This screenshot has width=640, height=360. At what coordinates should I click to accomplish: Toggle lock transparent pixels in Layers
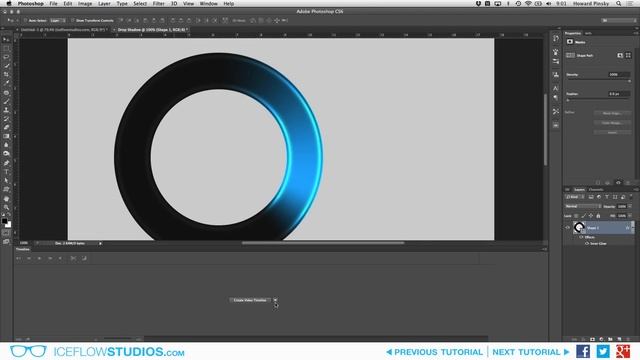click(x=576, y=216)
